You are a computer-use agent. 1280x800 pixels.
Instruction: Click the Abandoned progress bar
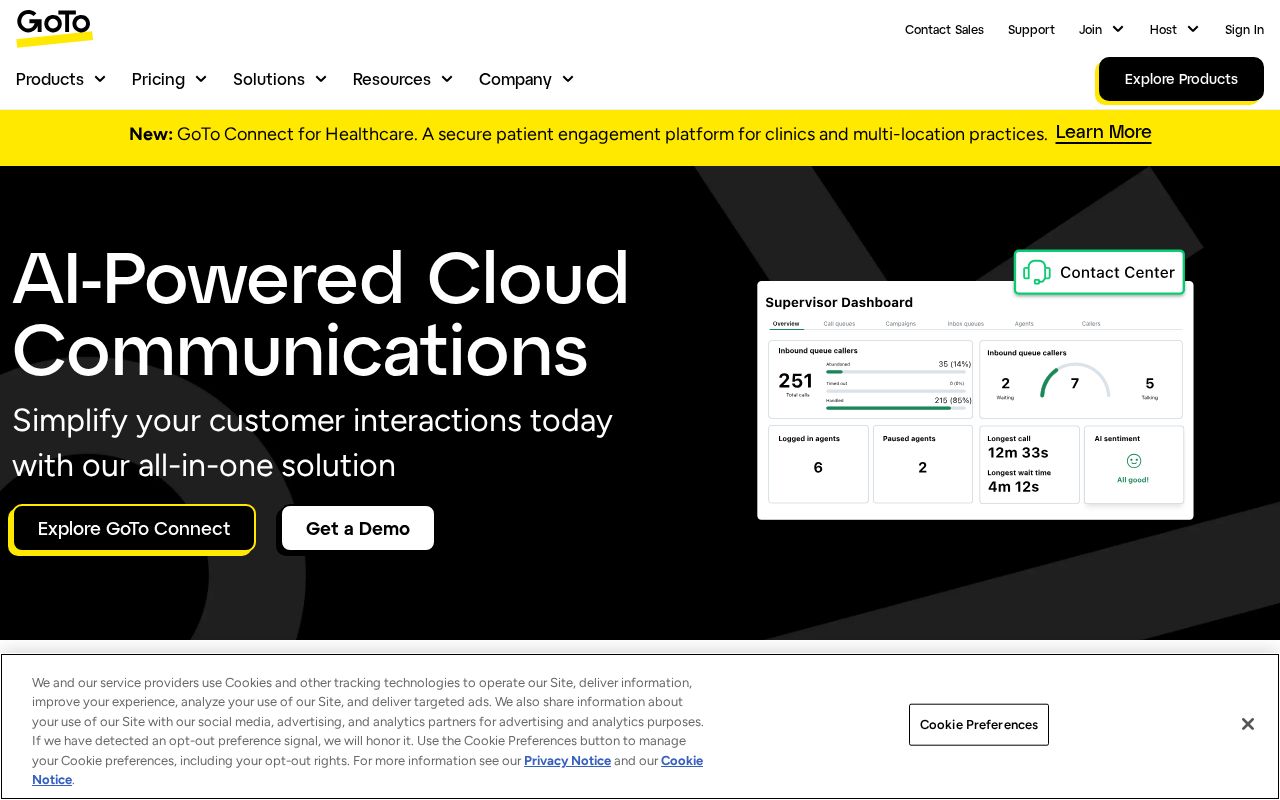click(896, 372)
